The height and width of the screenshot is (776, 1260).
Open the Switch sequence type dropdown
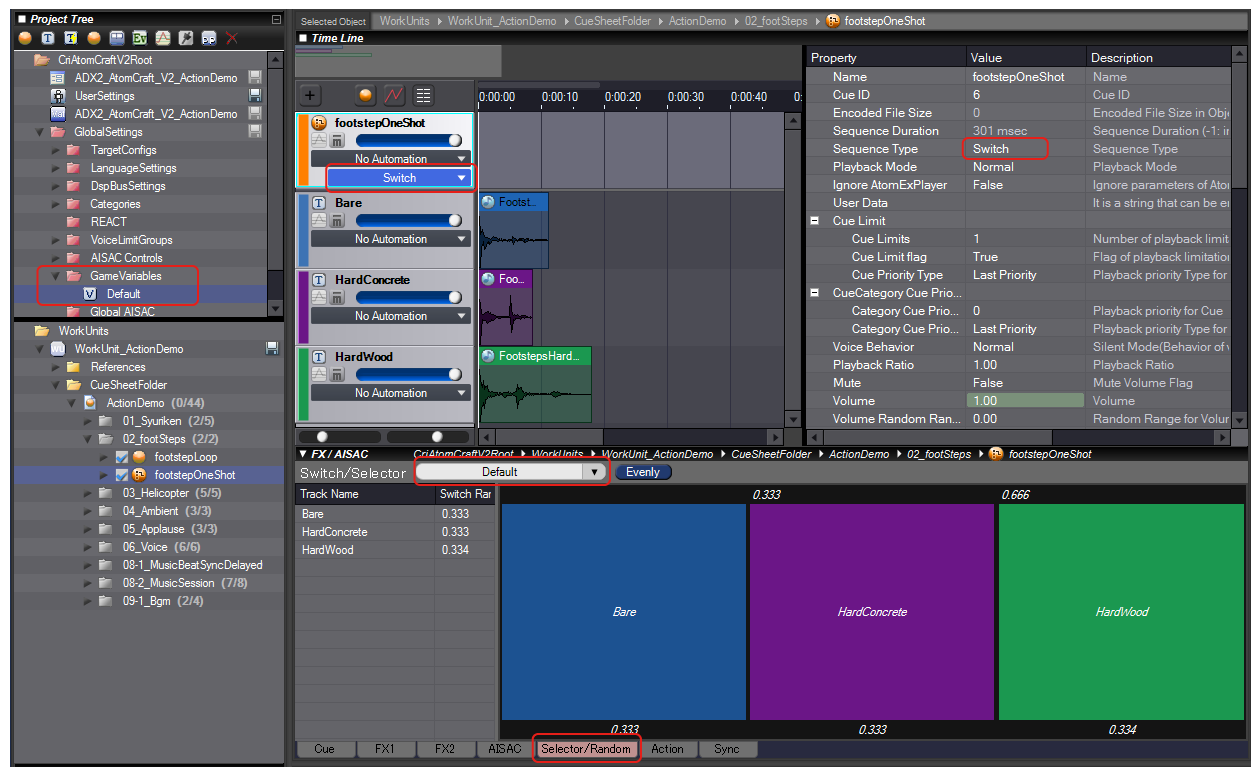point(399,177)
